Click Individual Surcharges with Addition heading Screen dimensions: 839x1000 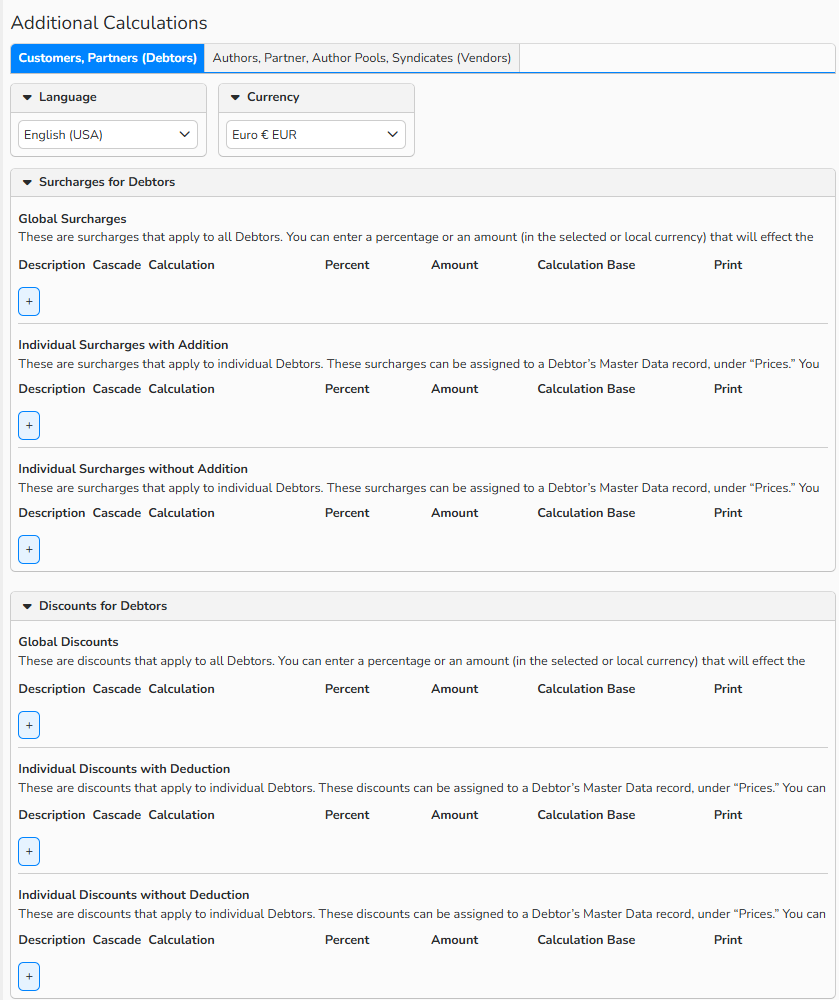(123, 345)
